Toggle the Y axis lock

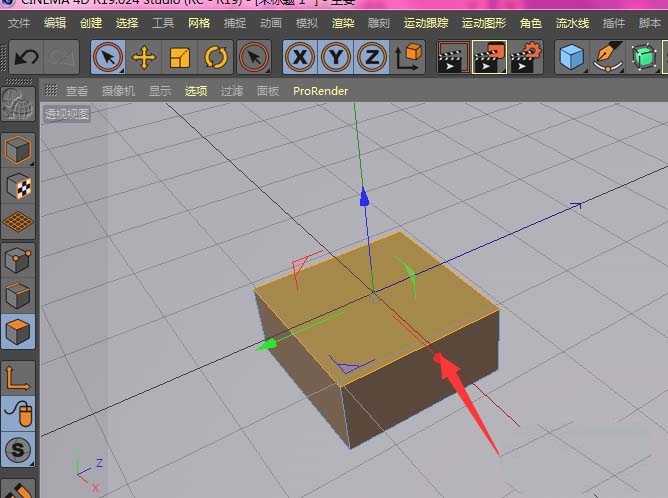tap(335, 57)
